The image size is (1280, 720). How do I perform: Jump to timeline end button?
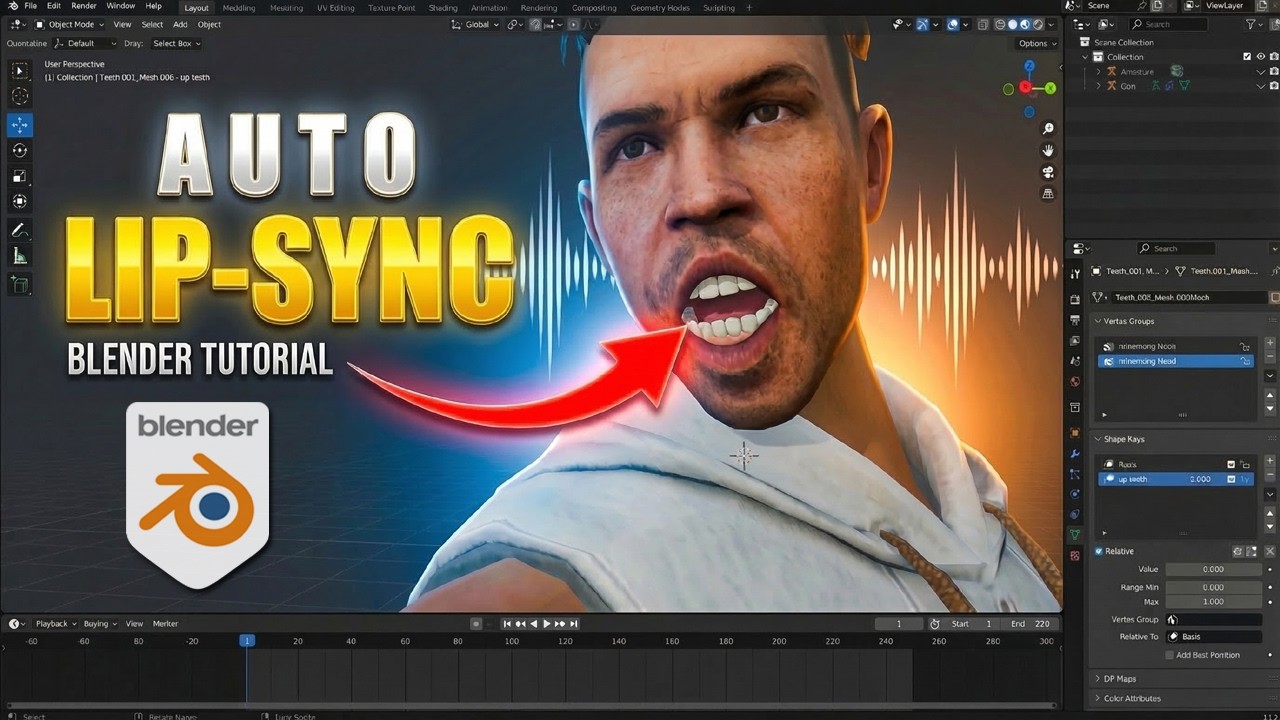pyautogui.click(x=573, y=623)
